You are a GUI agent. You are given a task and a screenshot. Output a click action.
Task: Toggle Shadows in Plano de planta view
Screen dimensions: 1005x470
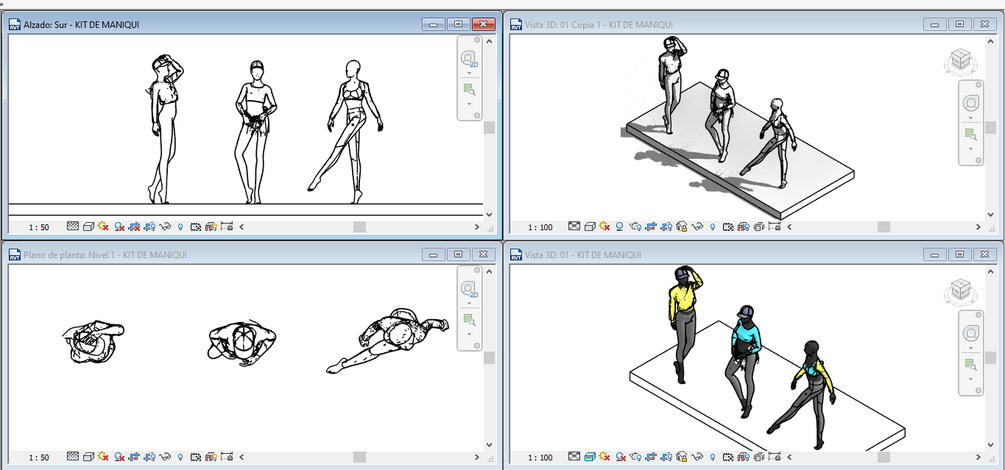pyautogui.click(x=119, y=457)
